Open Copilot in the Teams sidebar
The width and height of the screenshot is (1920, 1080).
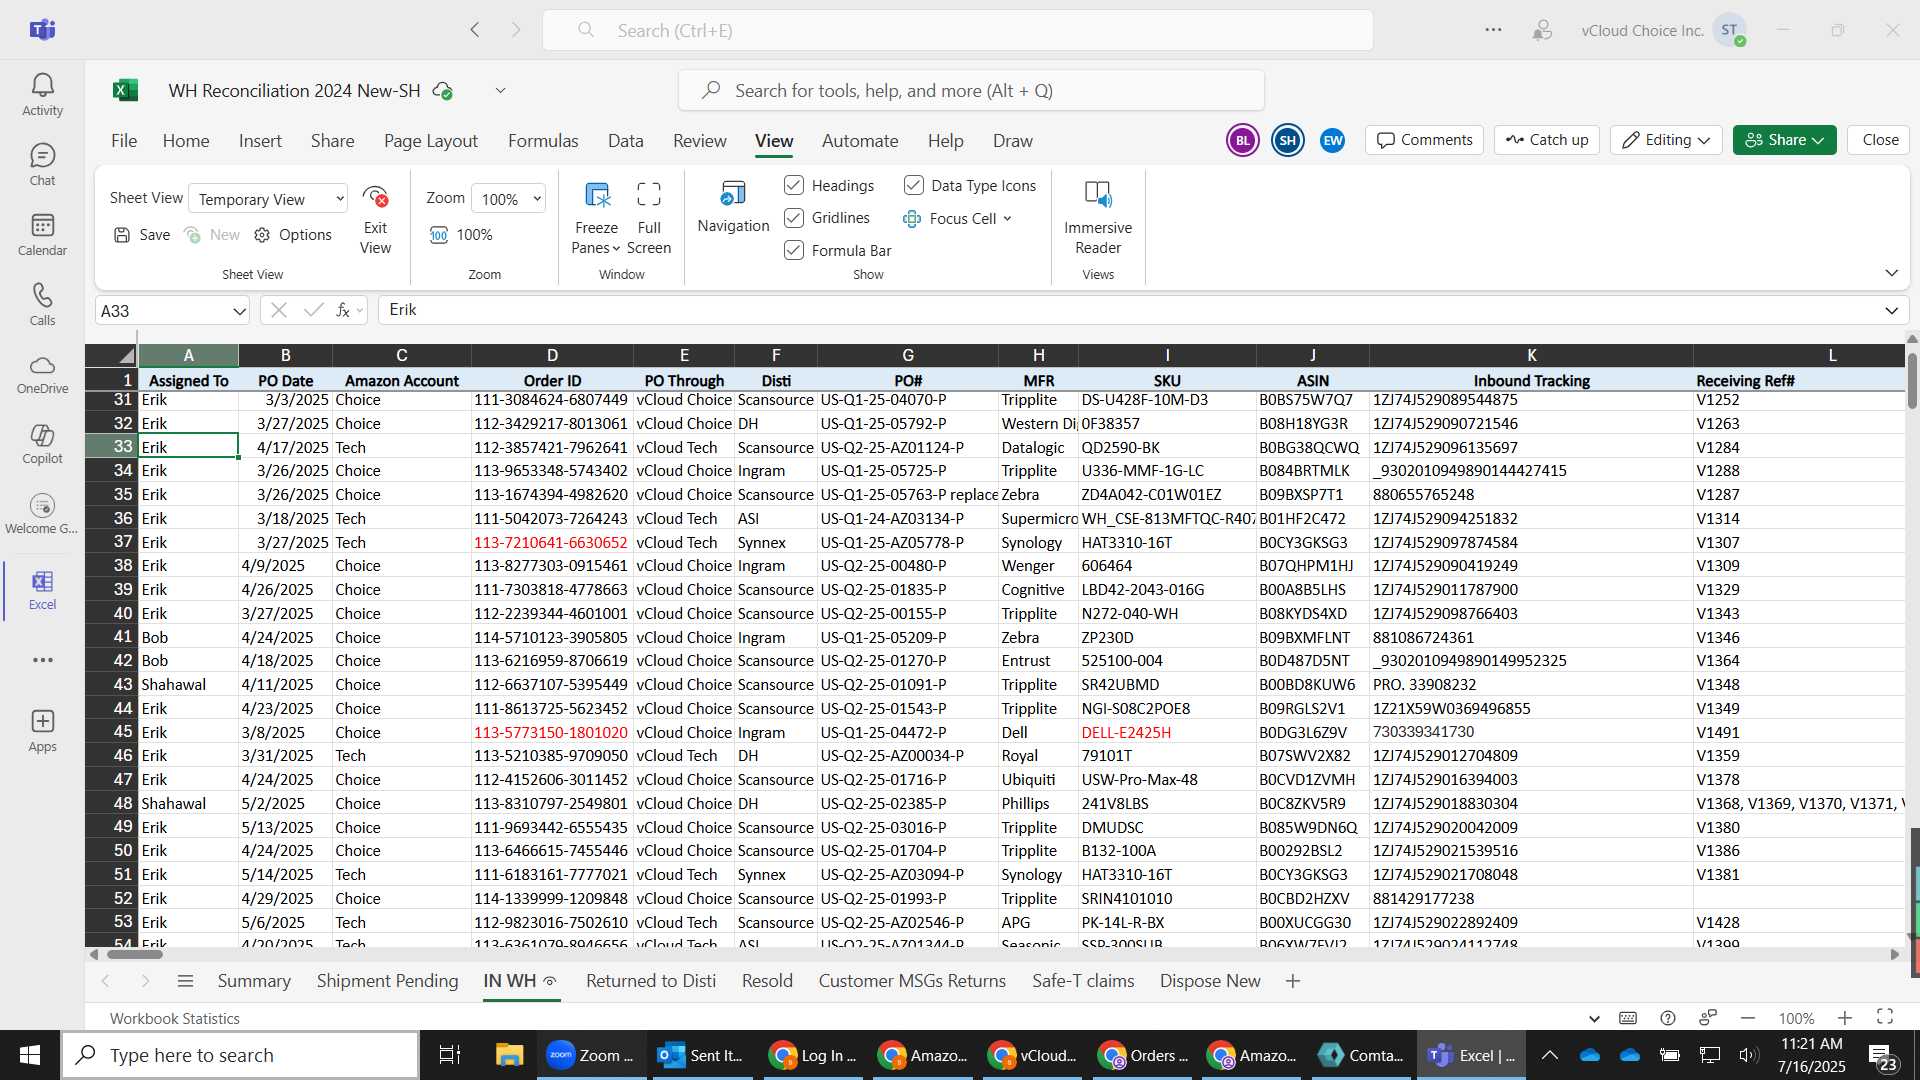42,445
